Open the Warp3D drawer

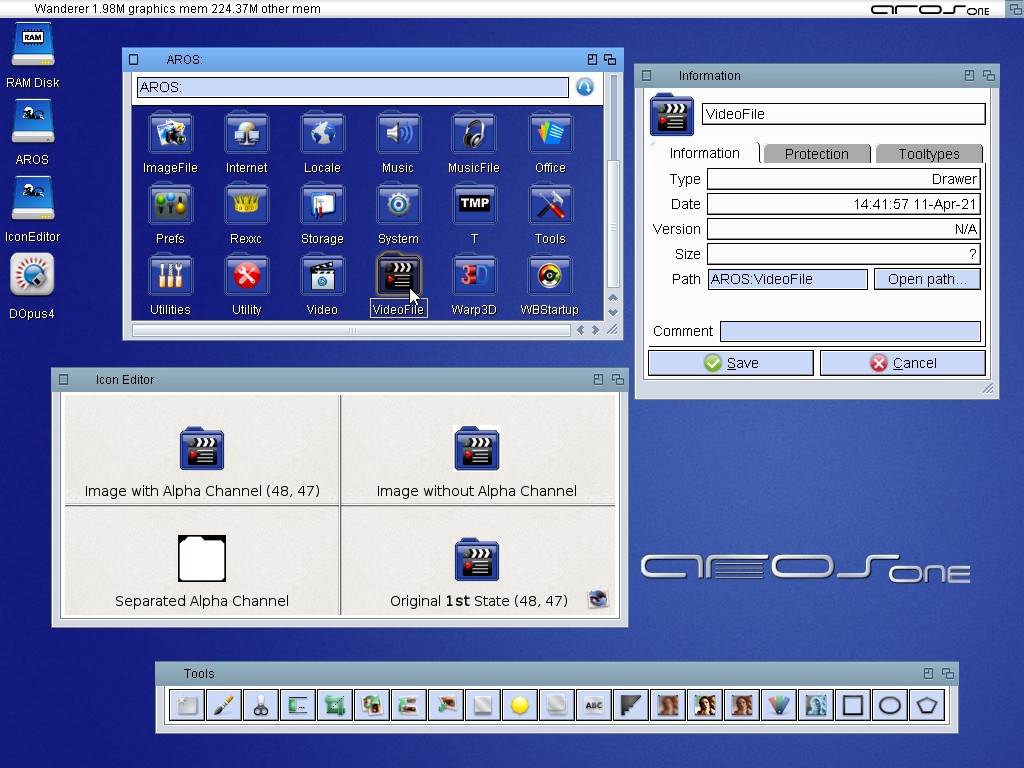(474, 276)
